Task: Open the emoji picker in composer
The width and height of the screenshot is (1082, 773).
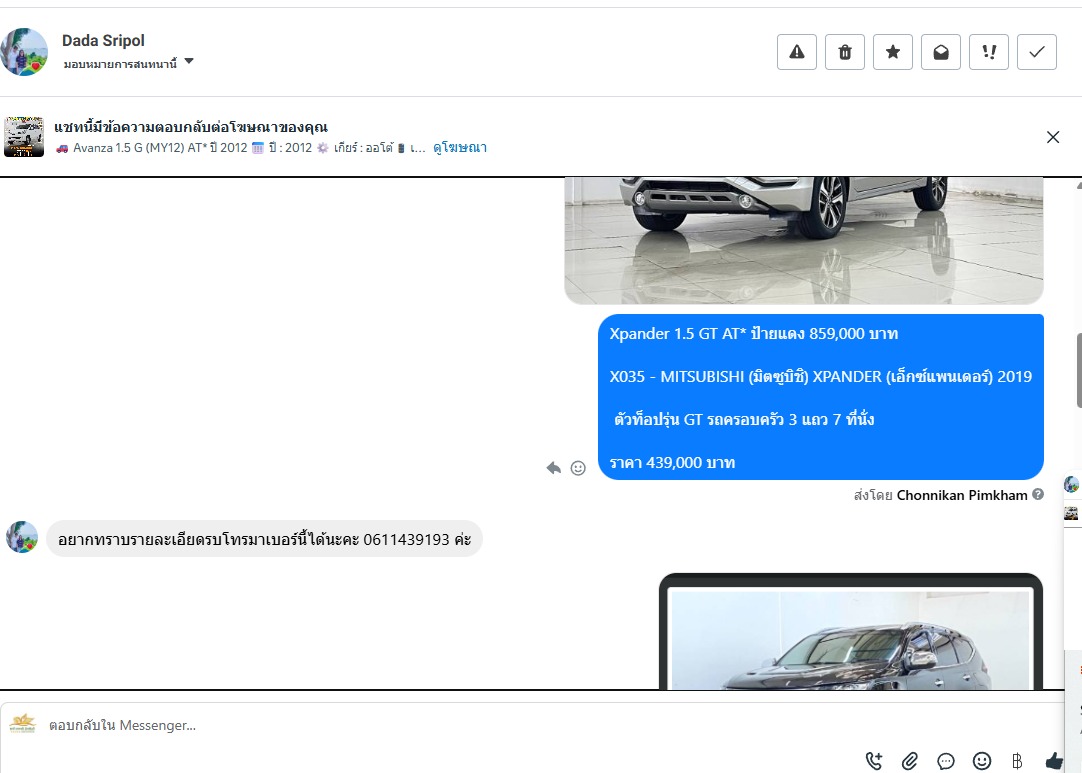Action: coord(982,761)
